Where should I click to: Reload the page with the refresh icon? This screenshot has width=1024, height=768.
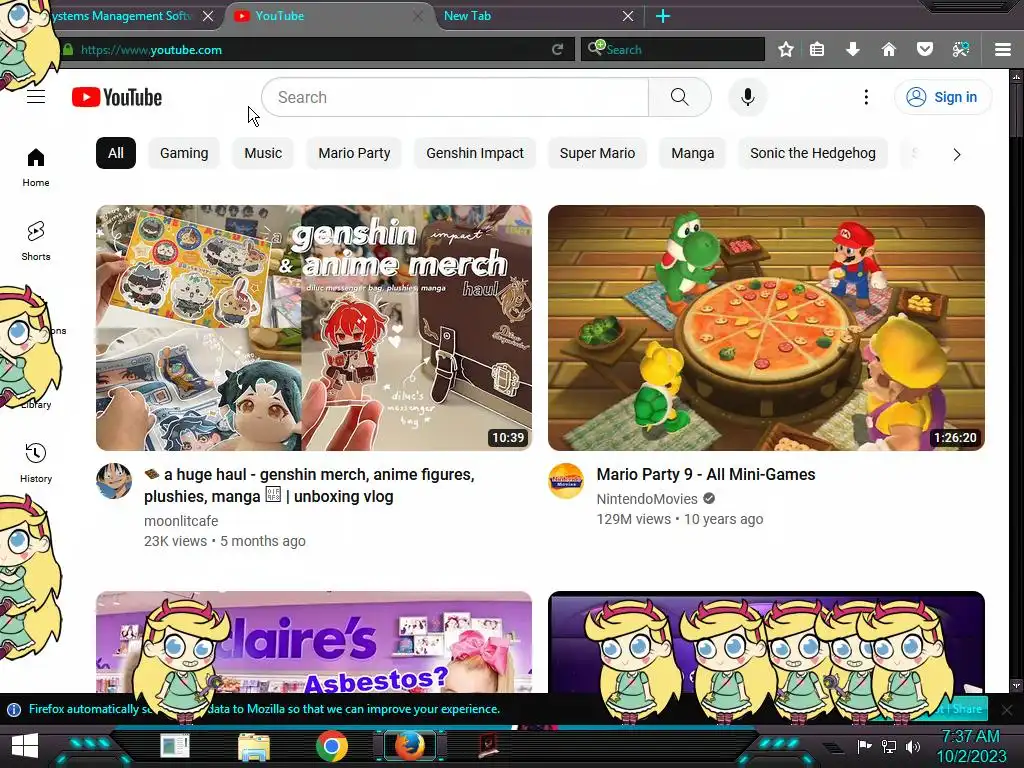pyautogui.click(x=558, y=50)
